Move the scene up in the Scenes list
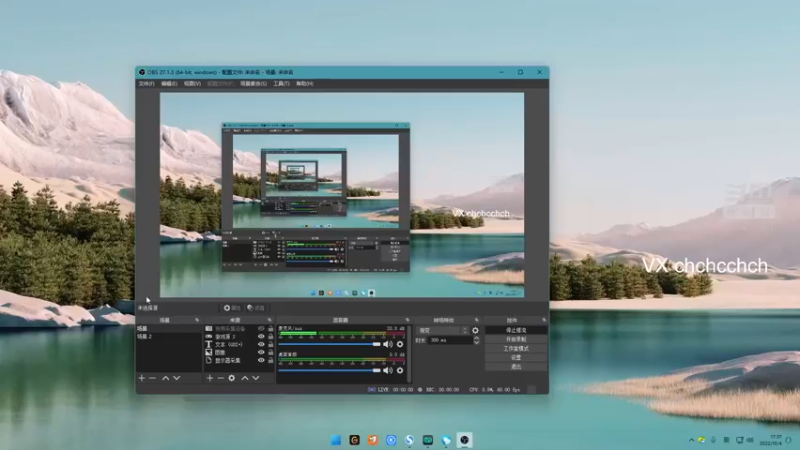This screenshot has width=800, height=450. (x=165, y=378)
